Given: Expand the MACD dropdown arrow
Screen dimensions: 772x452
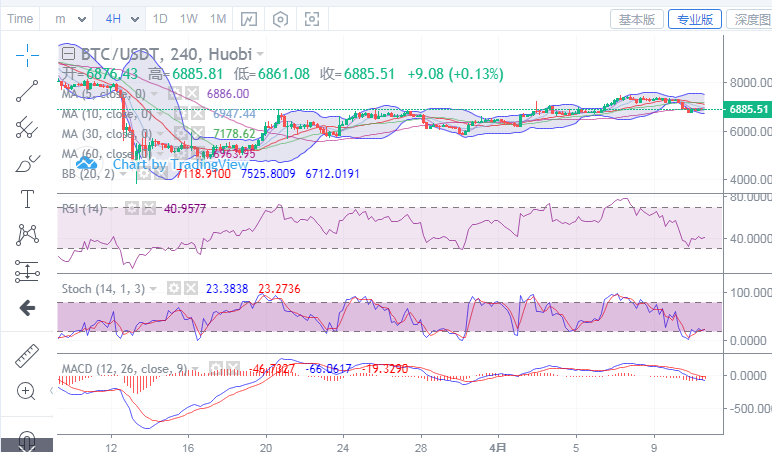Looking at the screenshot, I should click(x=195, y=369).
